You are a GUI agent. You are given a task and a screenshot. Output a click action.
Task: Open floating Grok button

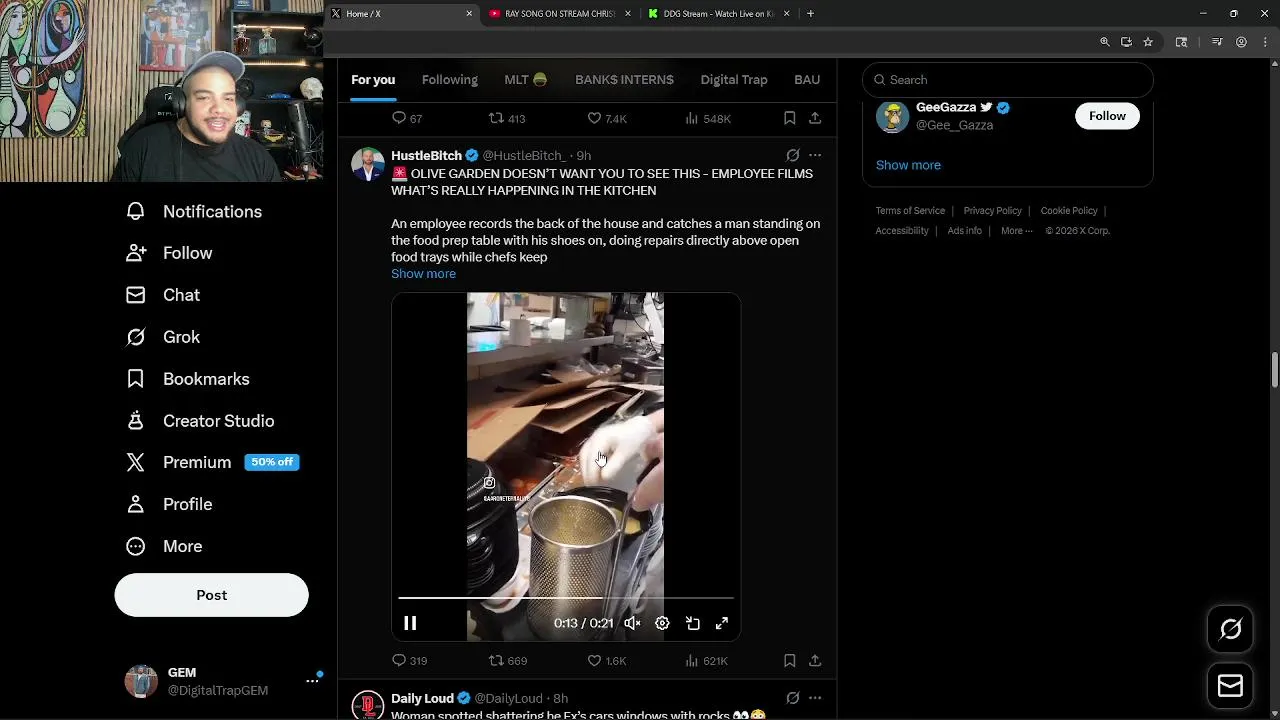[x=1230, y=628]
